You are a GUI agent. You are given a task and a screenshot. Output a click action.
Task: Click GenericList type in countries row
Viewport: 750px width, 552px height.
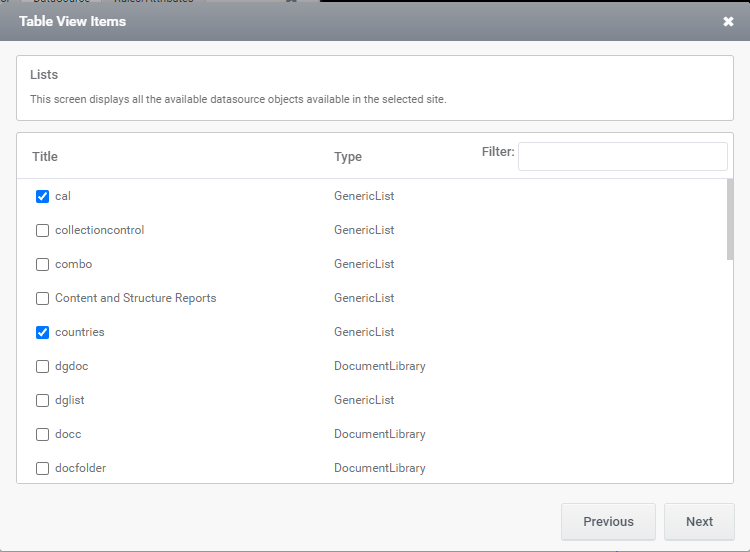click(x=364, y=332)
